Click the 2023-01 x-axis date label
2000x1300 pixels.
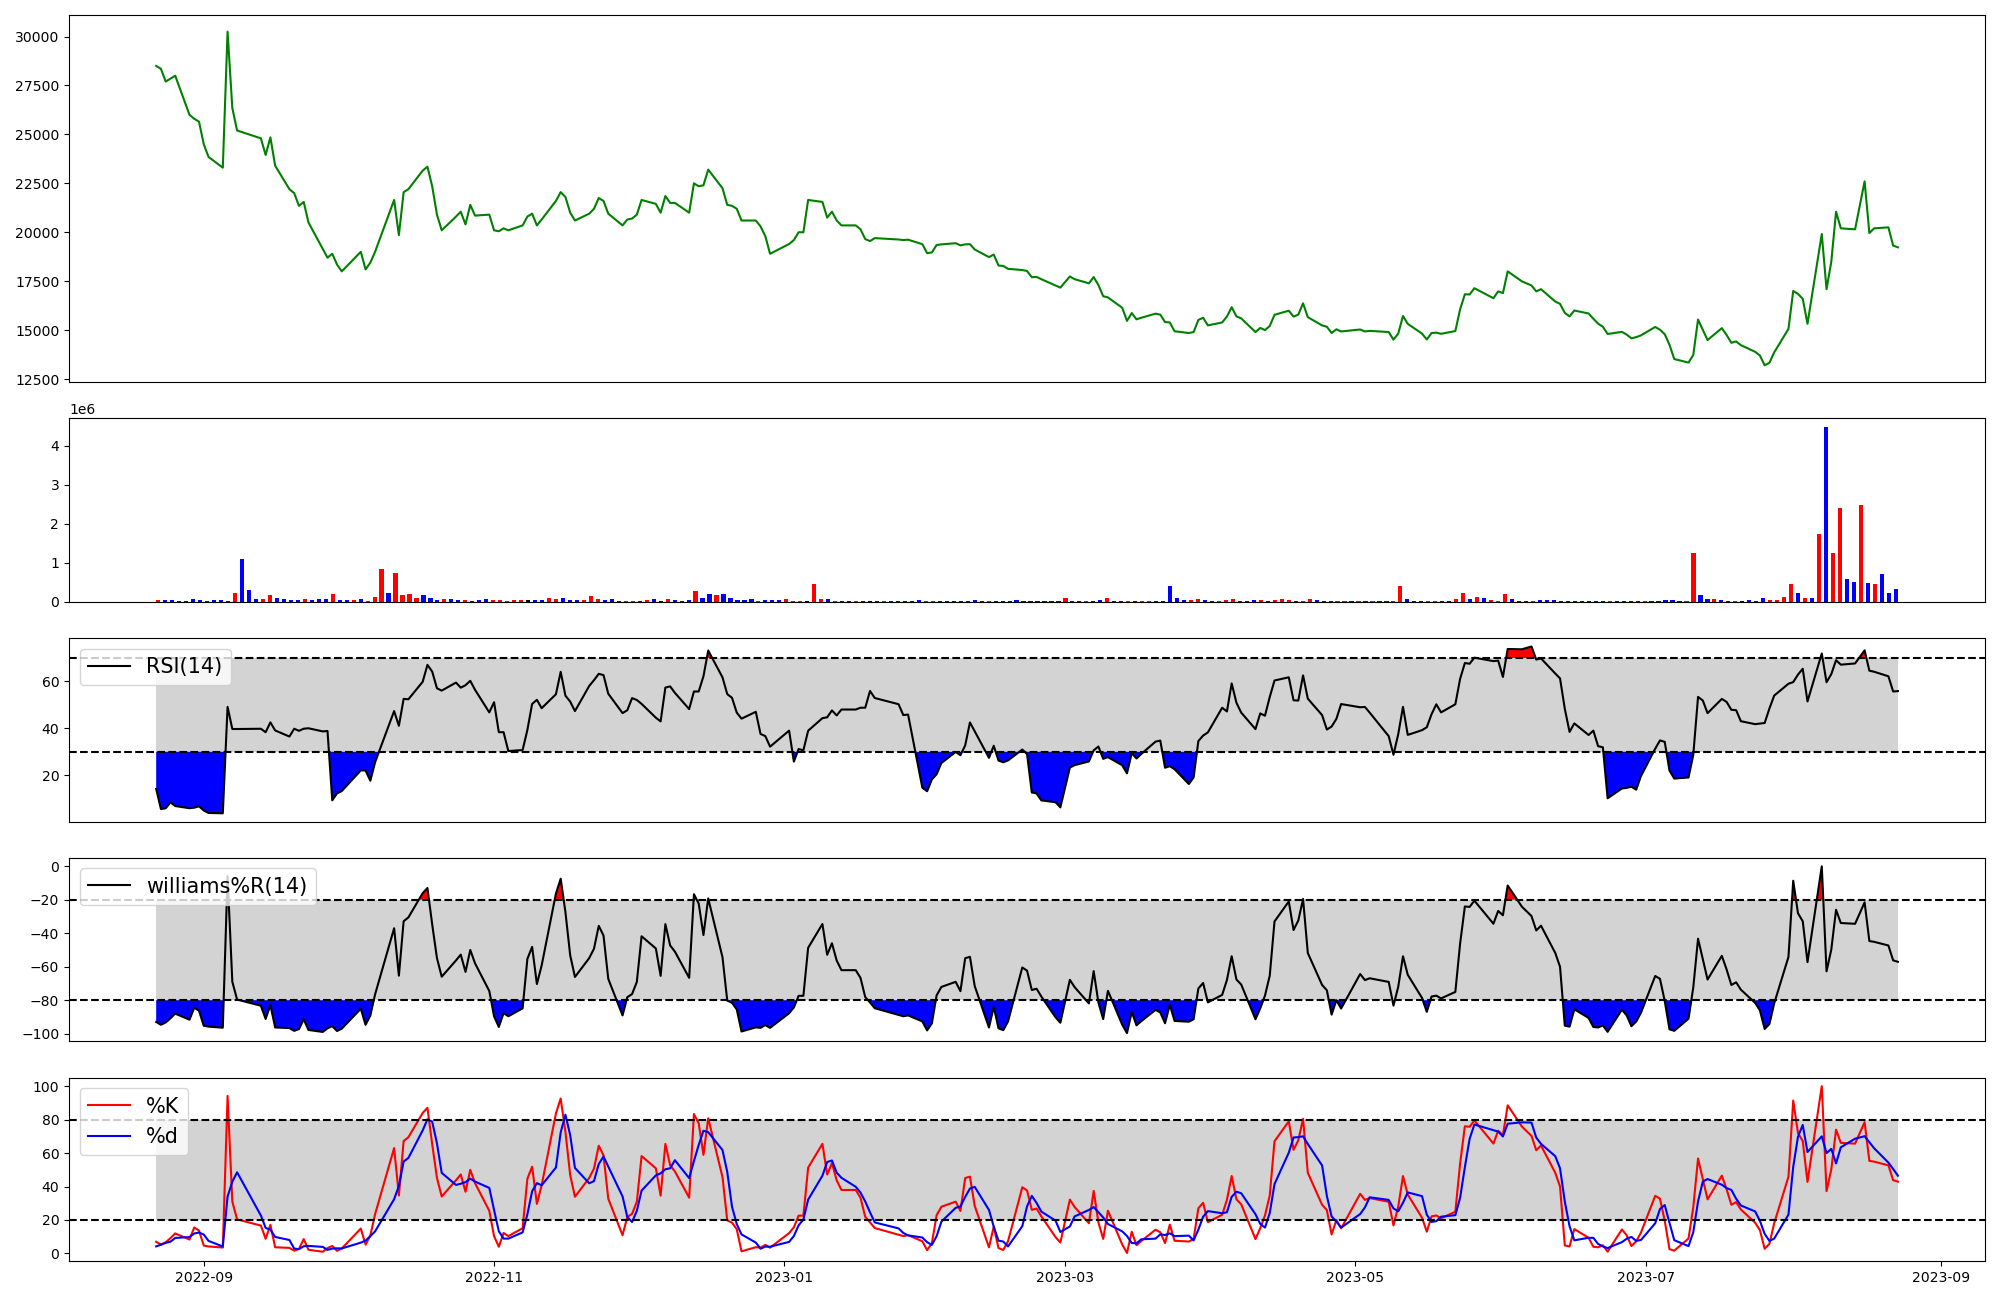coord(784,1277)
